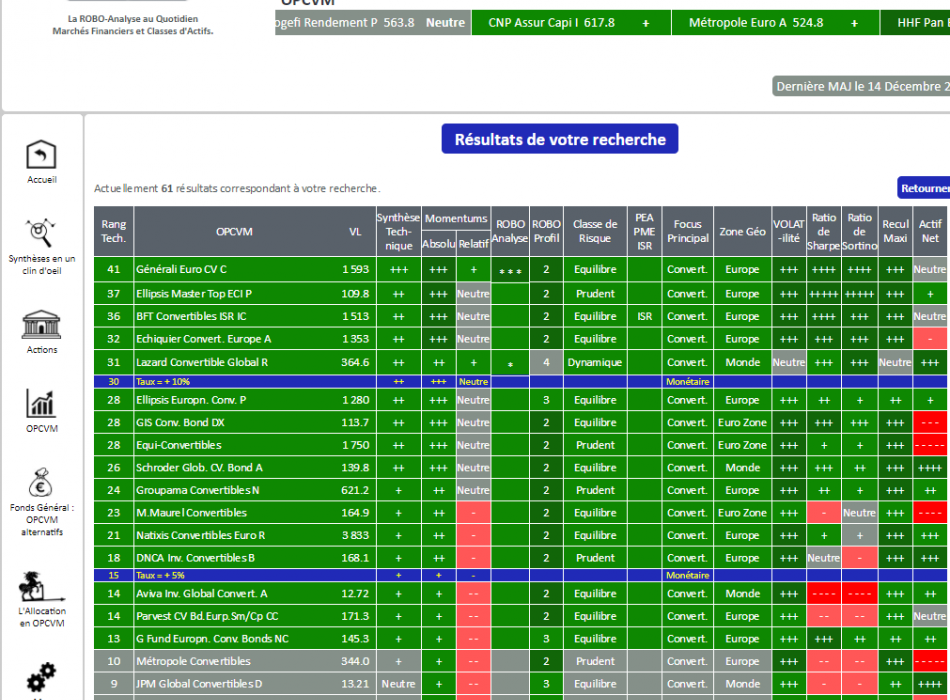Click the CNP Assur Capi I ticker
The image size is (950, 700).
(x=571, y=23)
